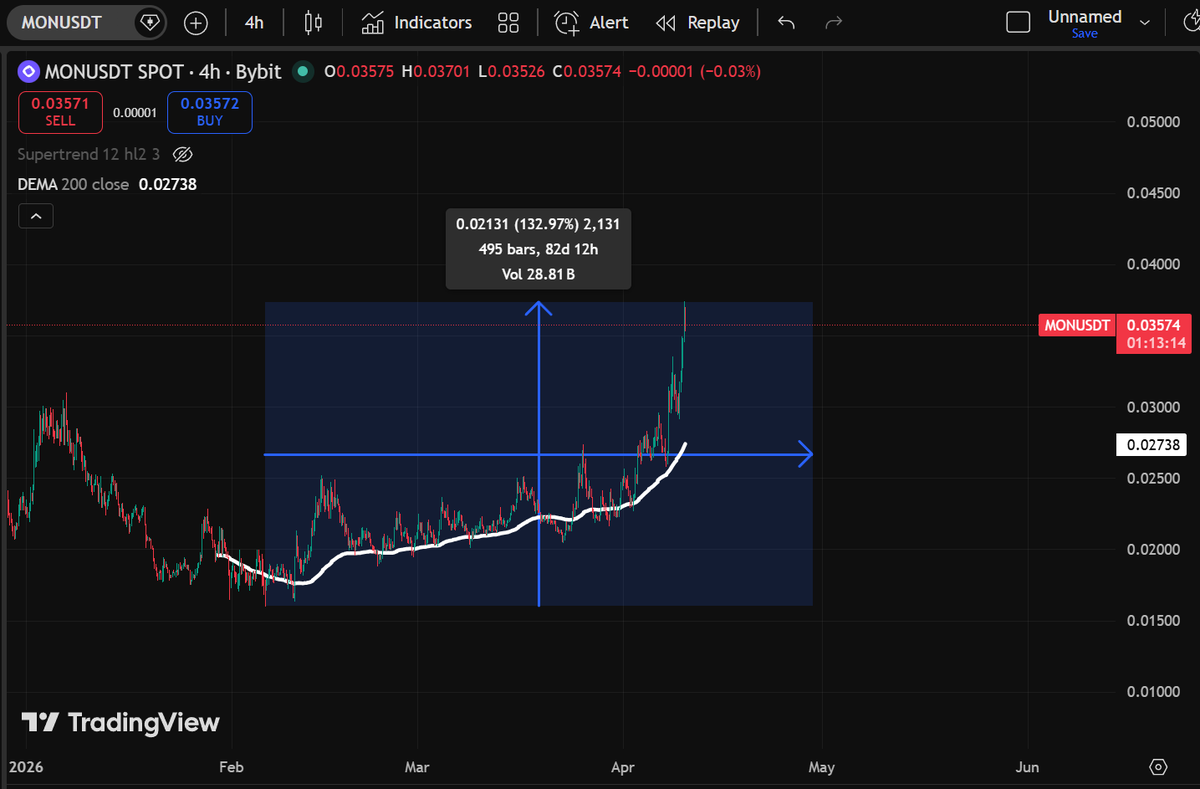Image resolution: width=1200 pixels, height=789 pixels.
Task: Click the diamond badge beside MONUSDT
Action: pyautogui.click(x=149, y=22)
